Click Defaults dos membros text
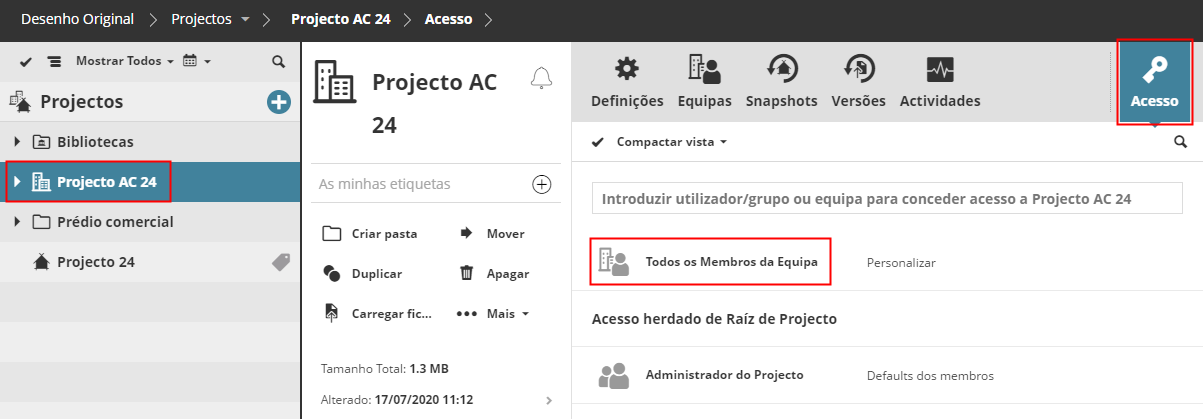 pyautogui.click(x=931, y=376)
